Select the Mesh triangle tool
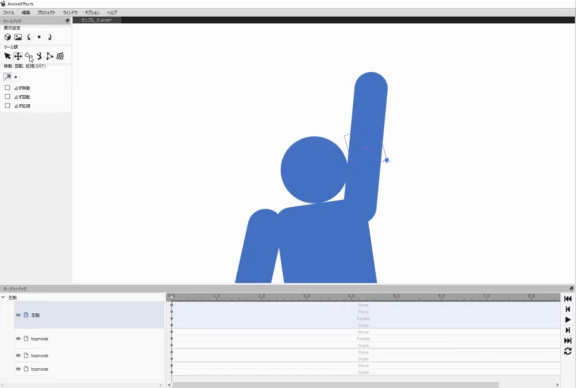 [x=50, y=56]
